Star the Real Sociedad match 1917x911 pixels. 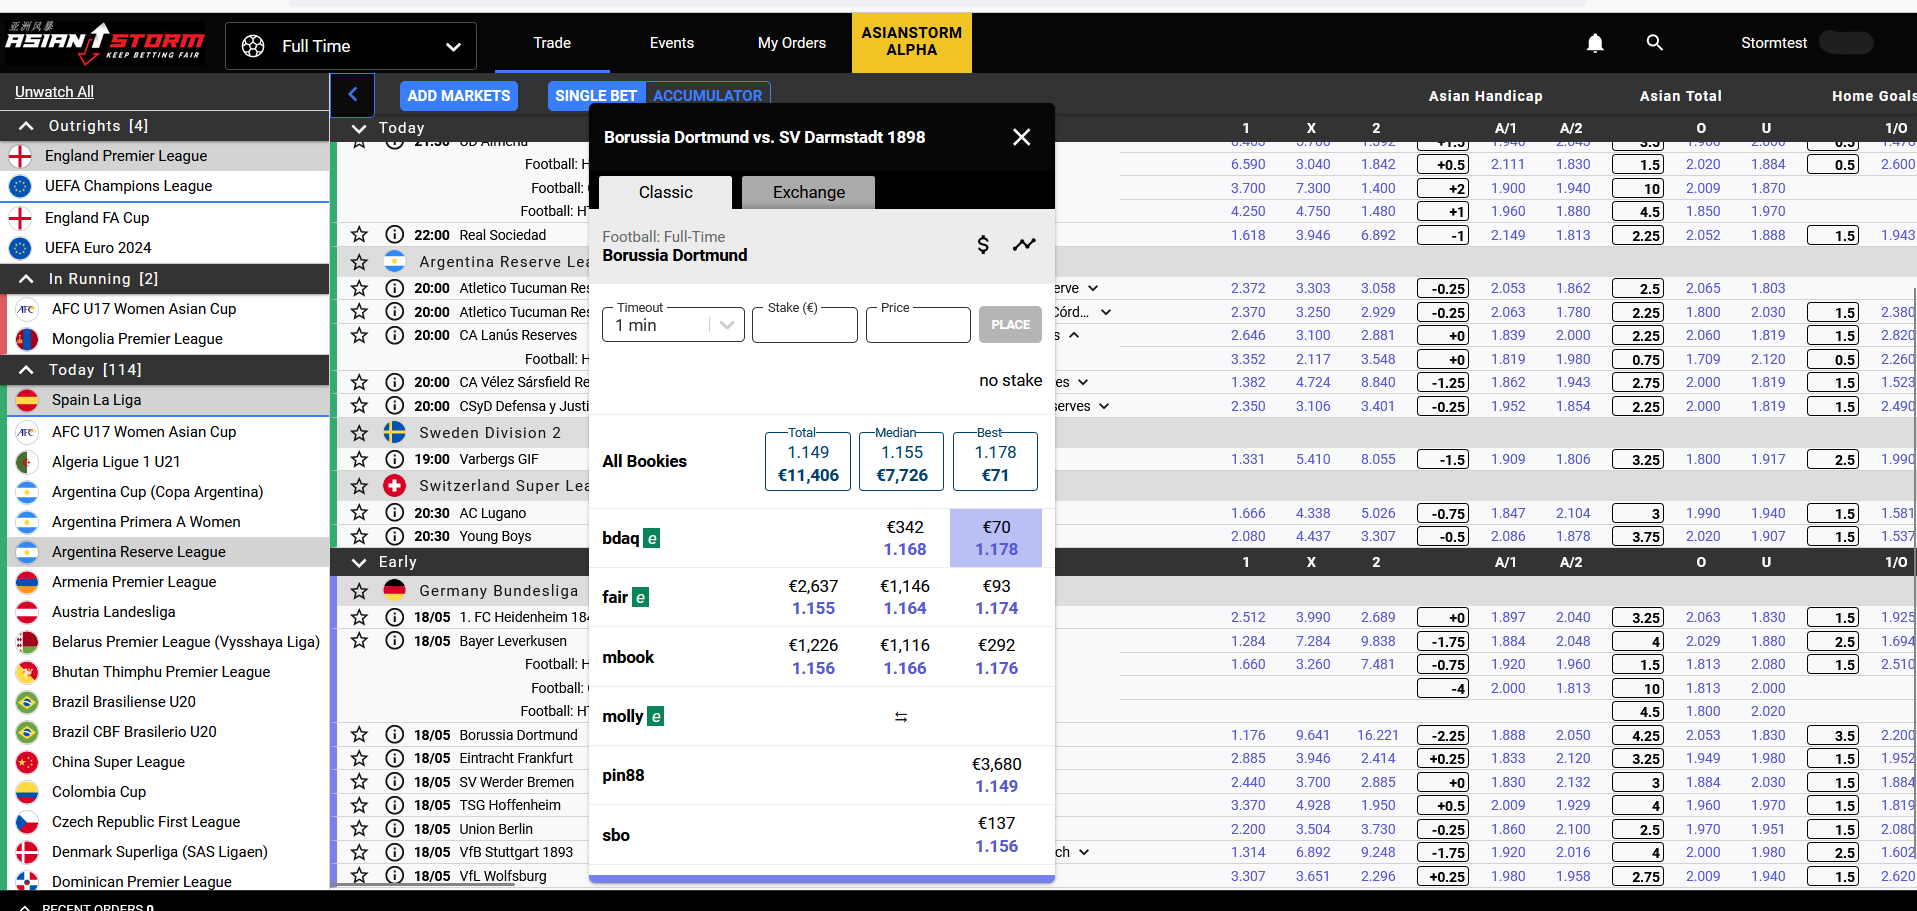(x=359, y=235)
